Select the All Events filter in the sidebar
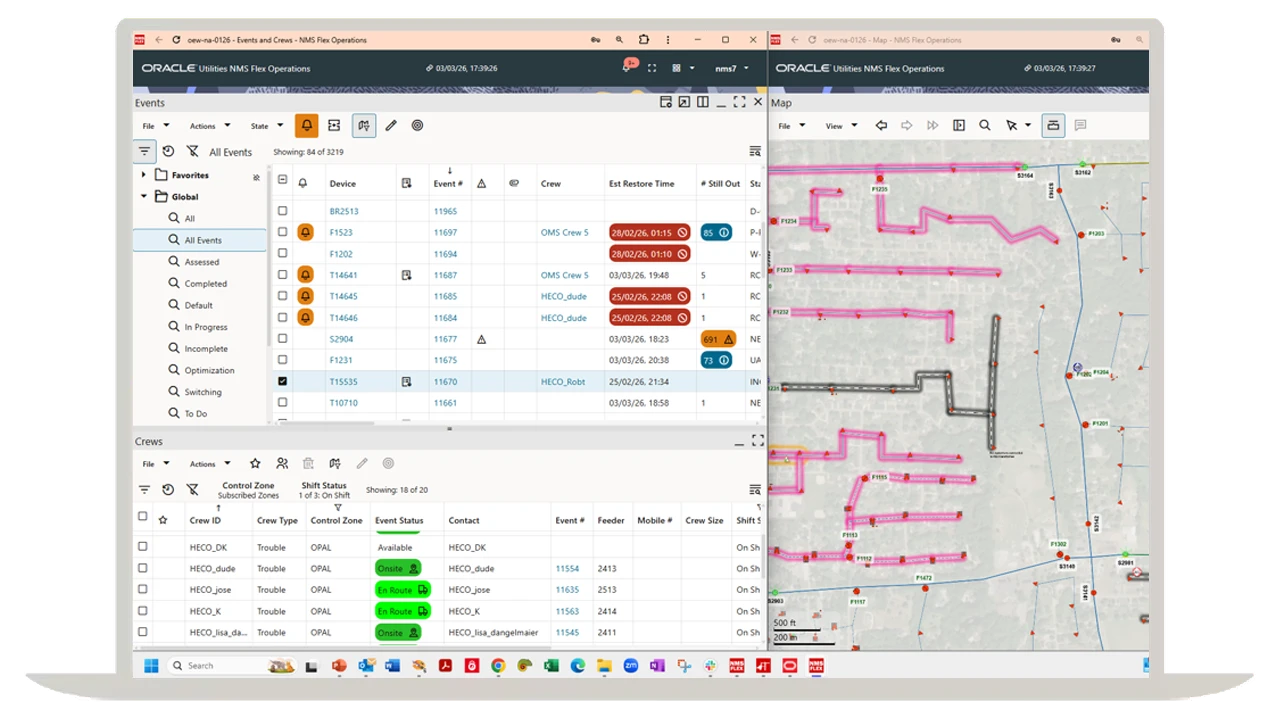Image resolution: width=1280 pixels, height=720 pixels. 202,239
